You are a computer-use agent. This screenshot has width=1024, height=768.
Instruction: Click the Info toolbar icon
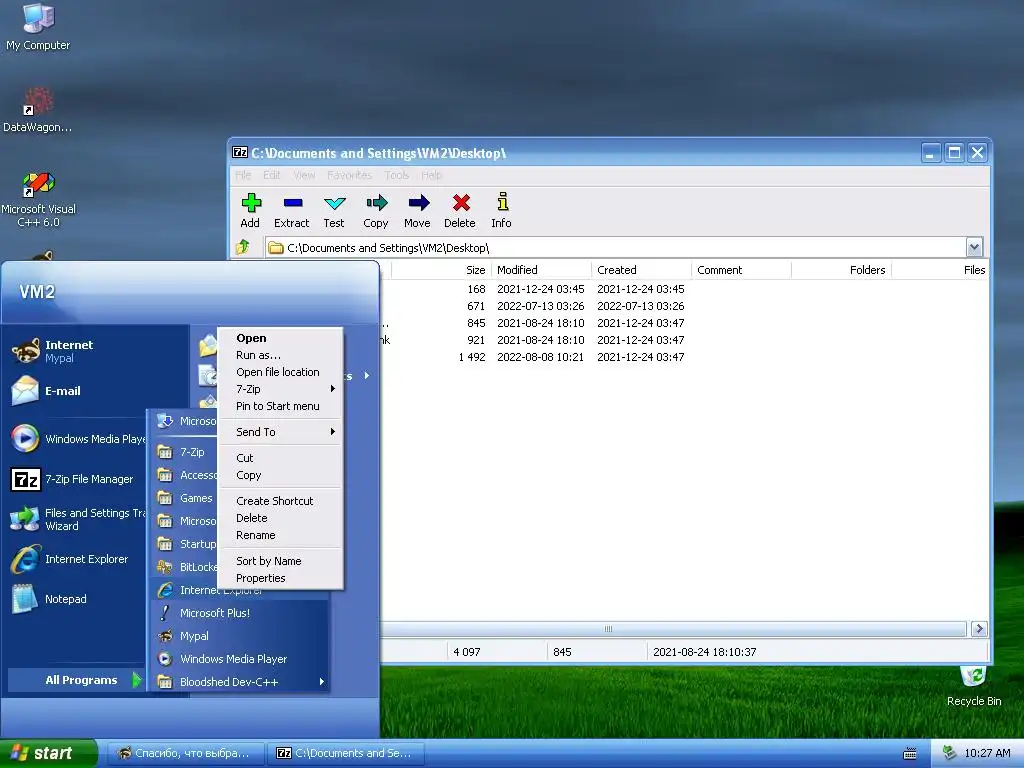(x=502, y=210)
